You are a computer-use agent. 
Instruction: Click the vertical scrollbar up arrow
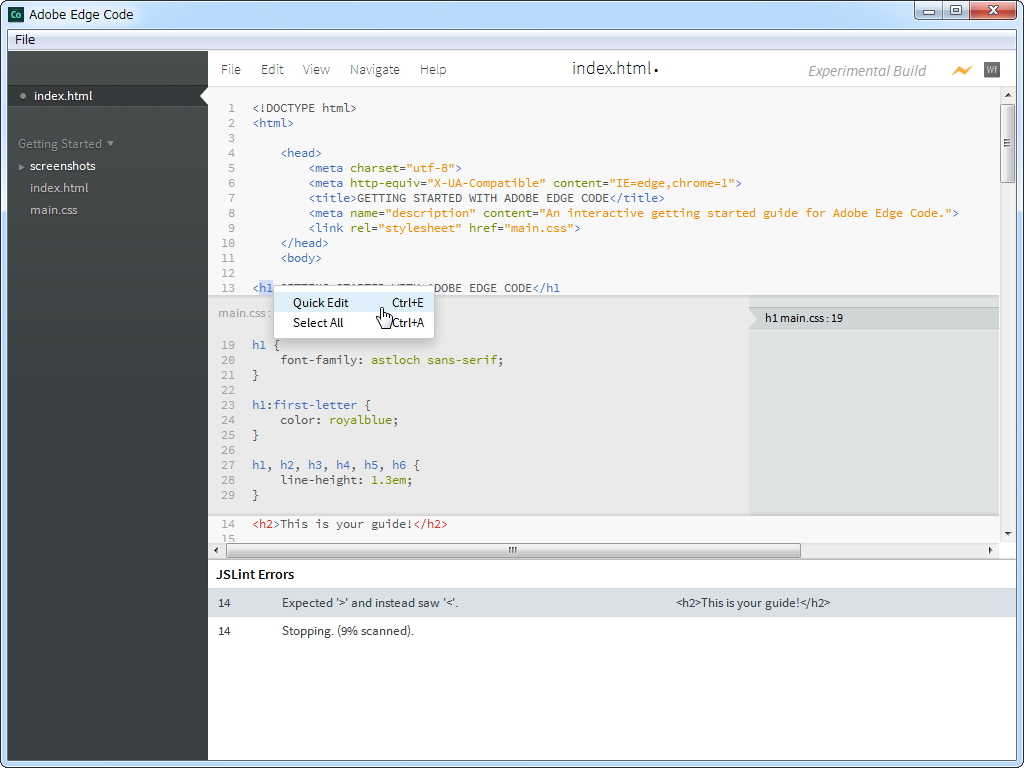pyautogui.click(x=1008, y=93)
